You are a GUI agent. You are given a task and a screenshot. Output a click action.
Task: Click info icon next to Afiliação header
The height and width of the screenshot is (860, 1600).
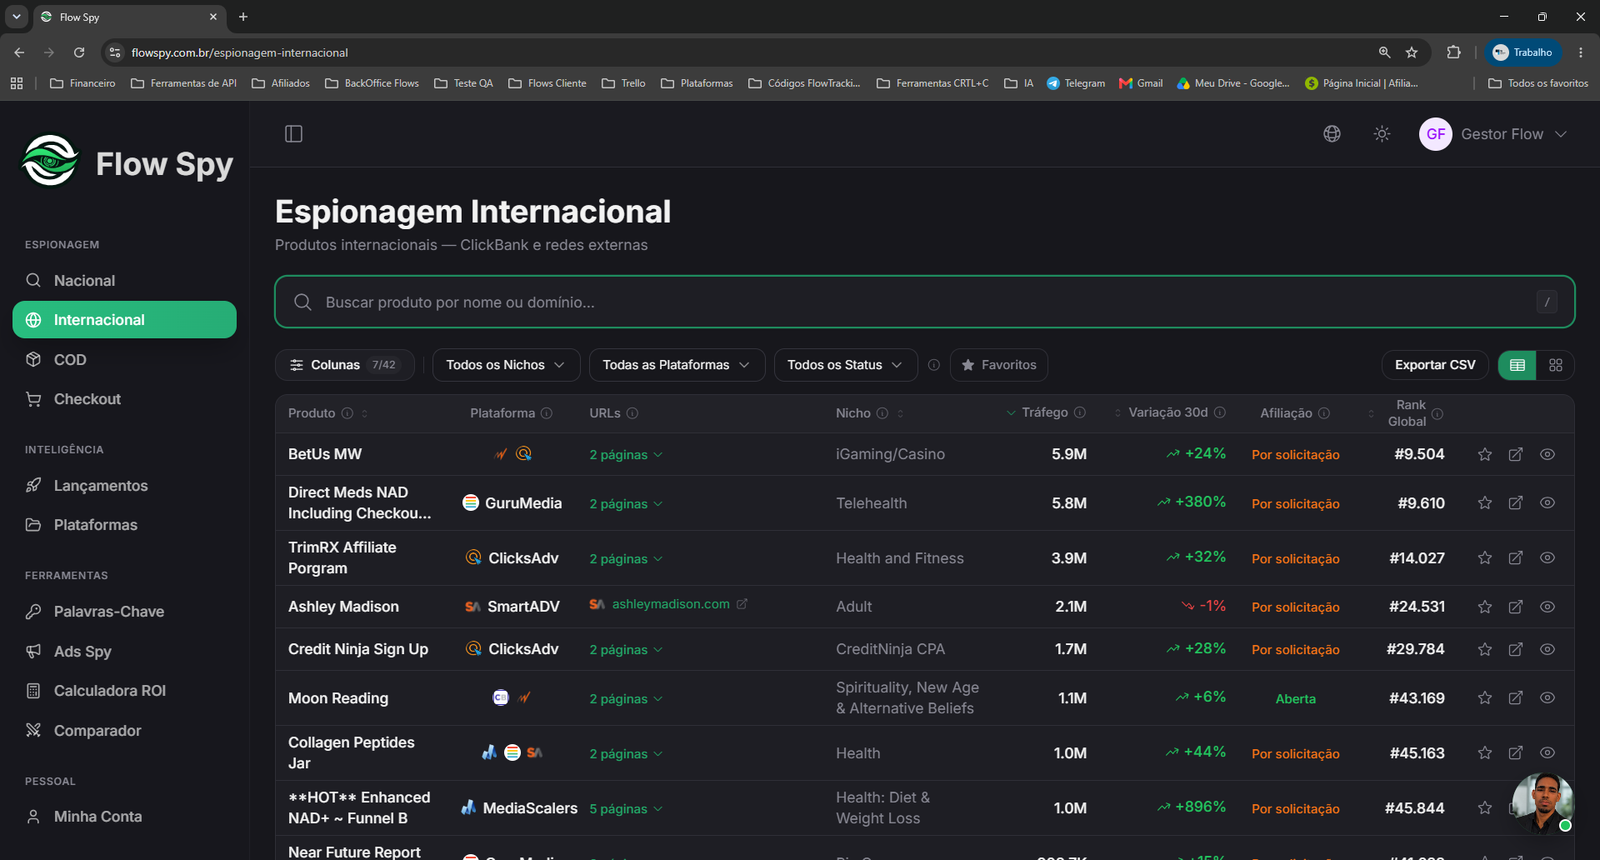click(1324, 413)
